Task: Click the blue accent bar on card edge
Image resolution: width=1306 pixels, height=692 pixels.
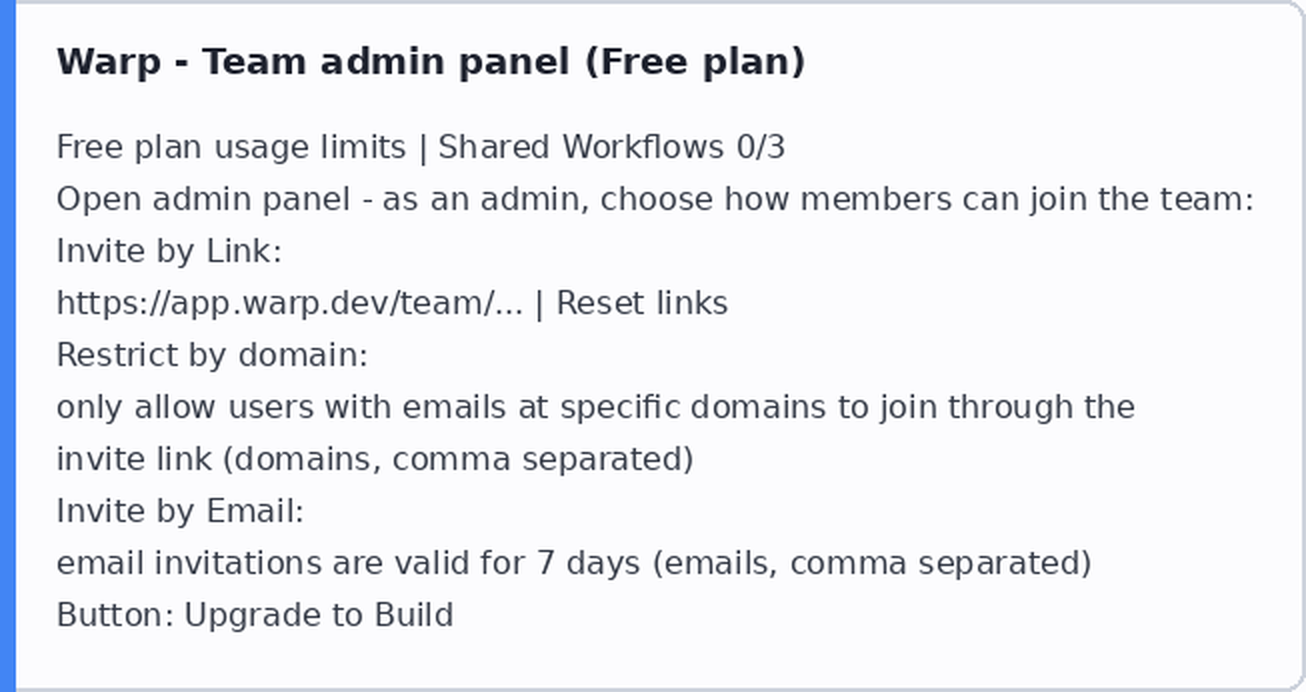Action: coord(8,346)
